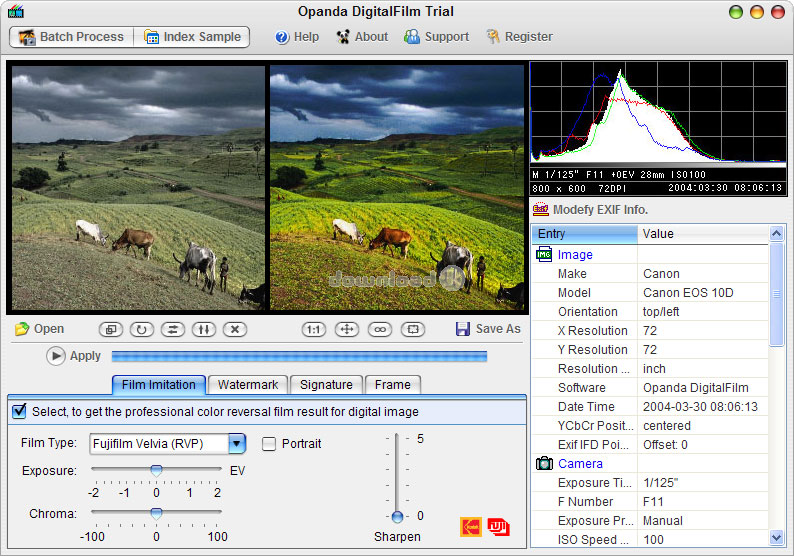Switch to the Watermark tab
The height and width of the screenshot is (556, 794).
point(248,385)
